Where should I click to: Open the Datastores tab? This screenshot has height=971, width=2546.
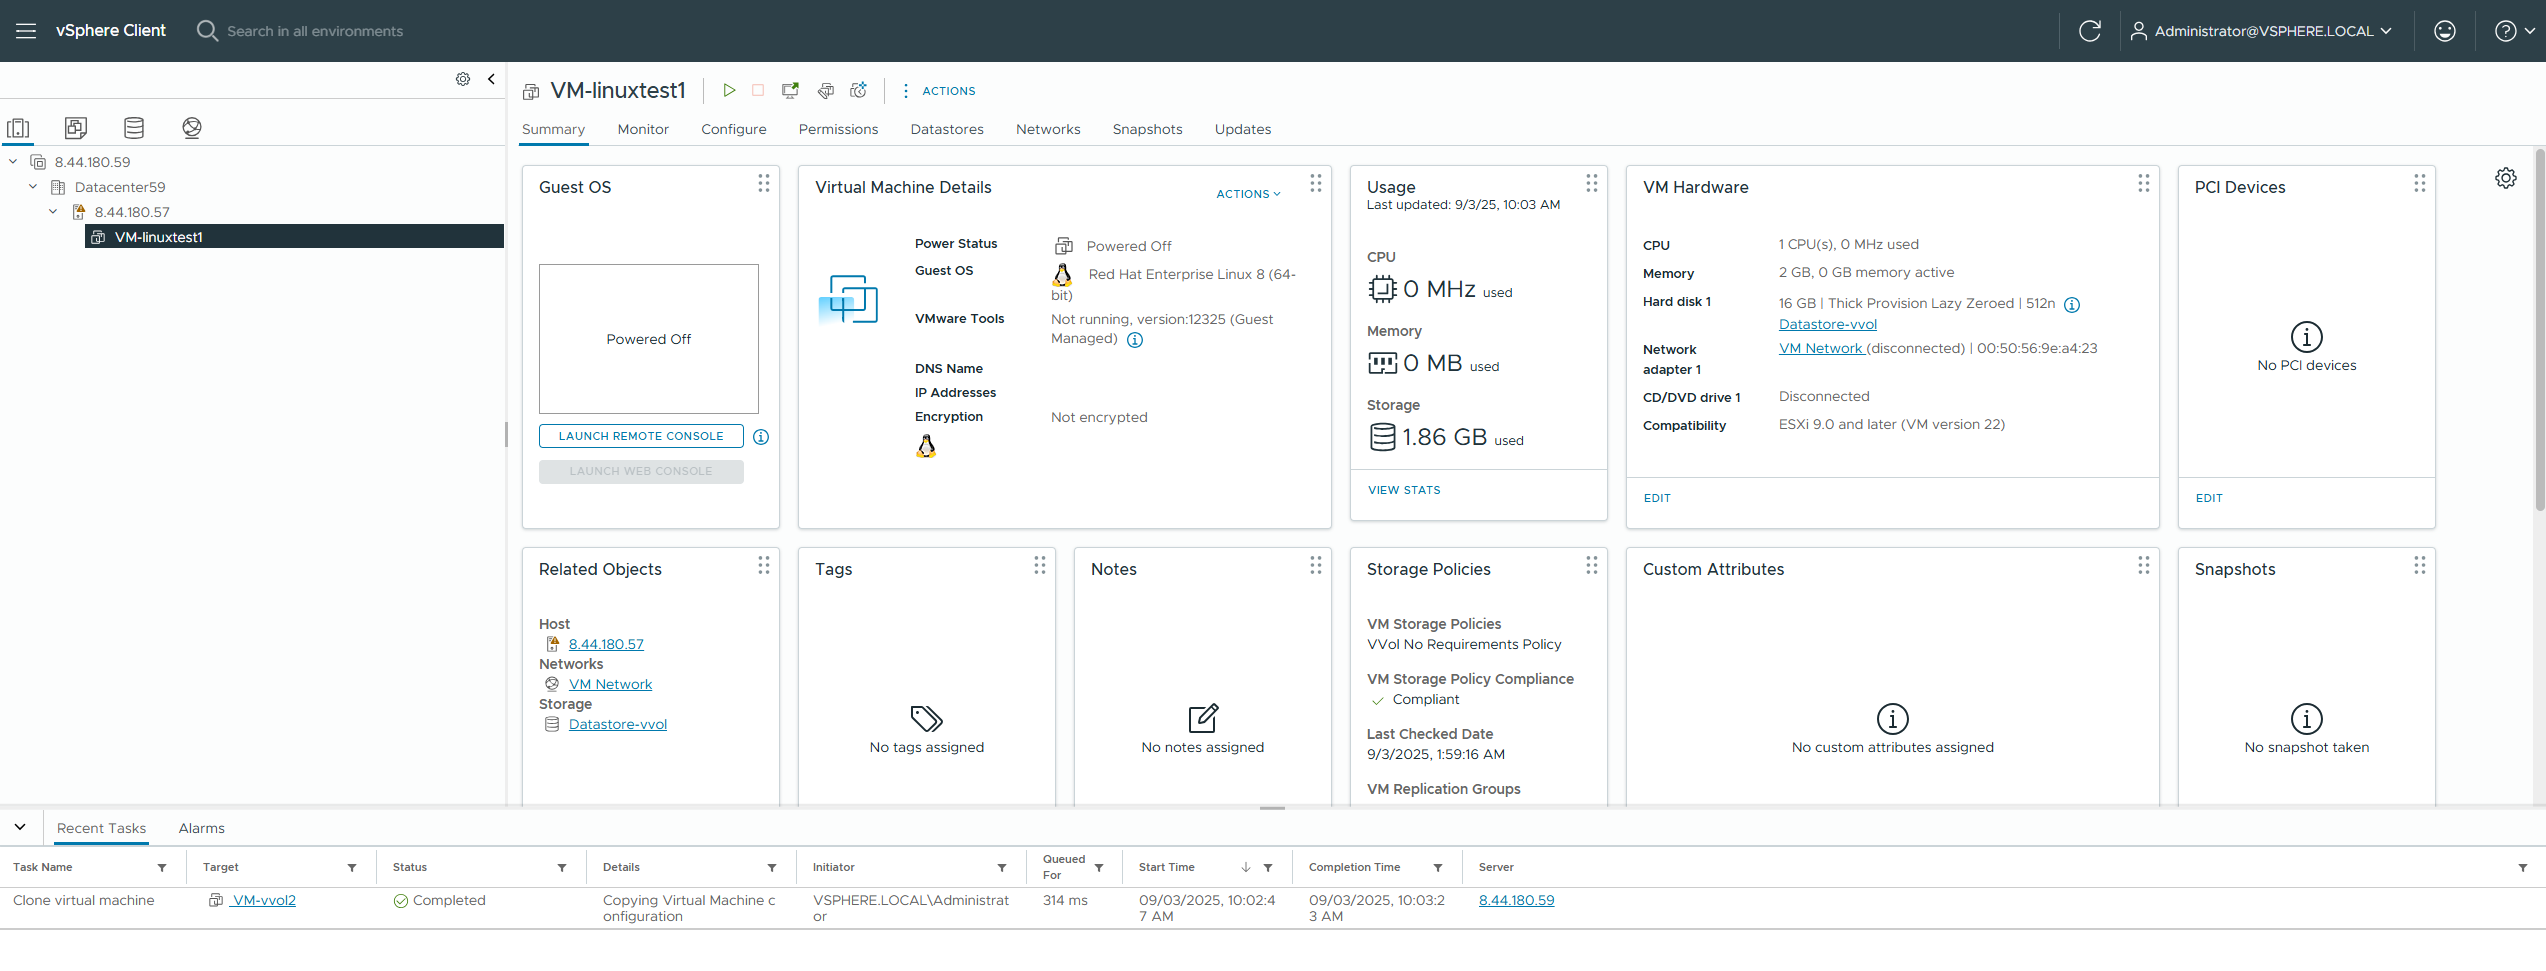coord(947,129)
